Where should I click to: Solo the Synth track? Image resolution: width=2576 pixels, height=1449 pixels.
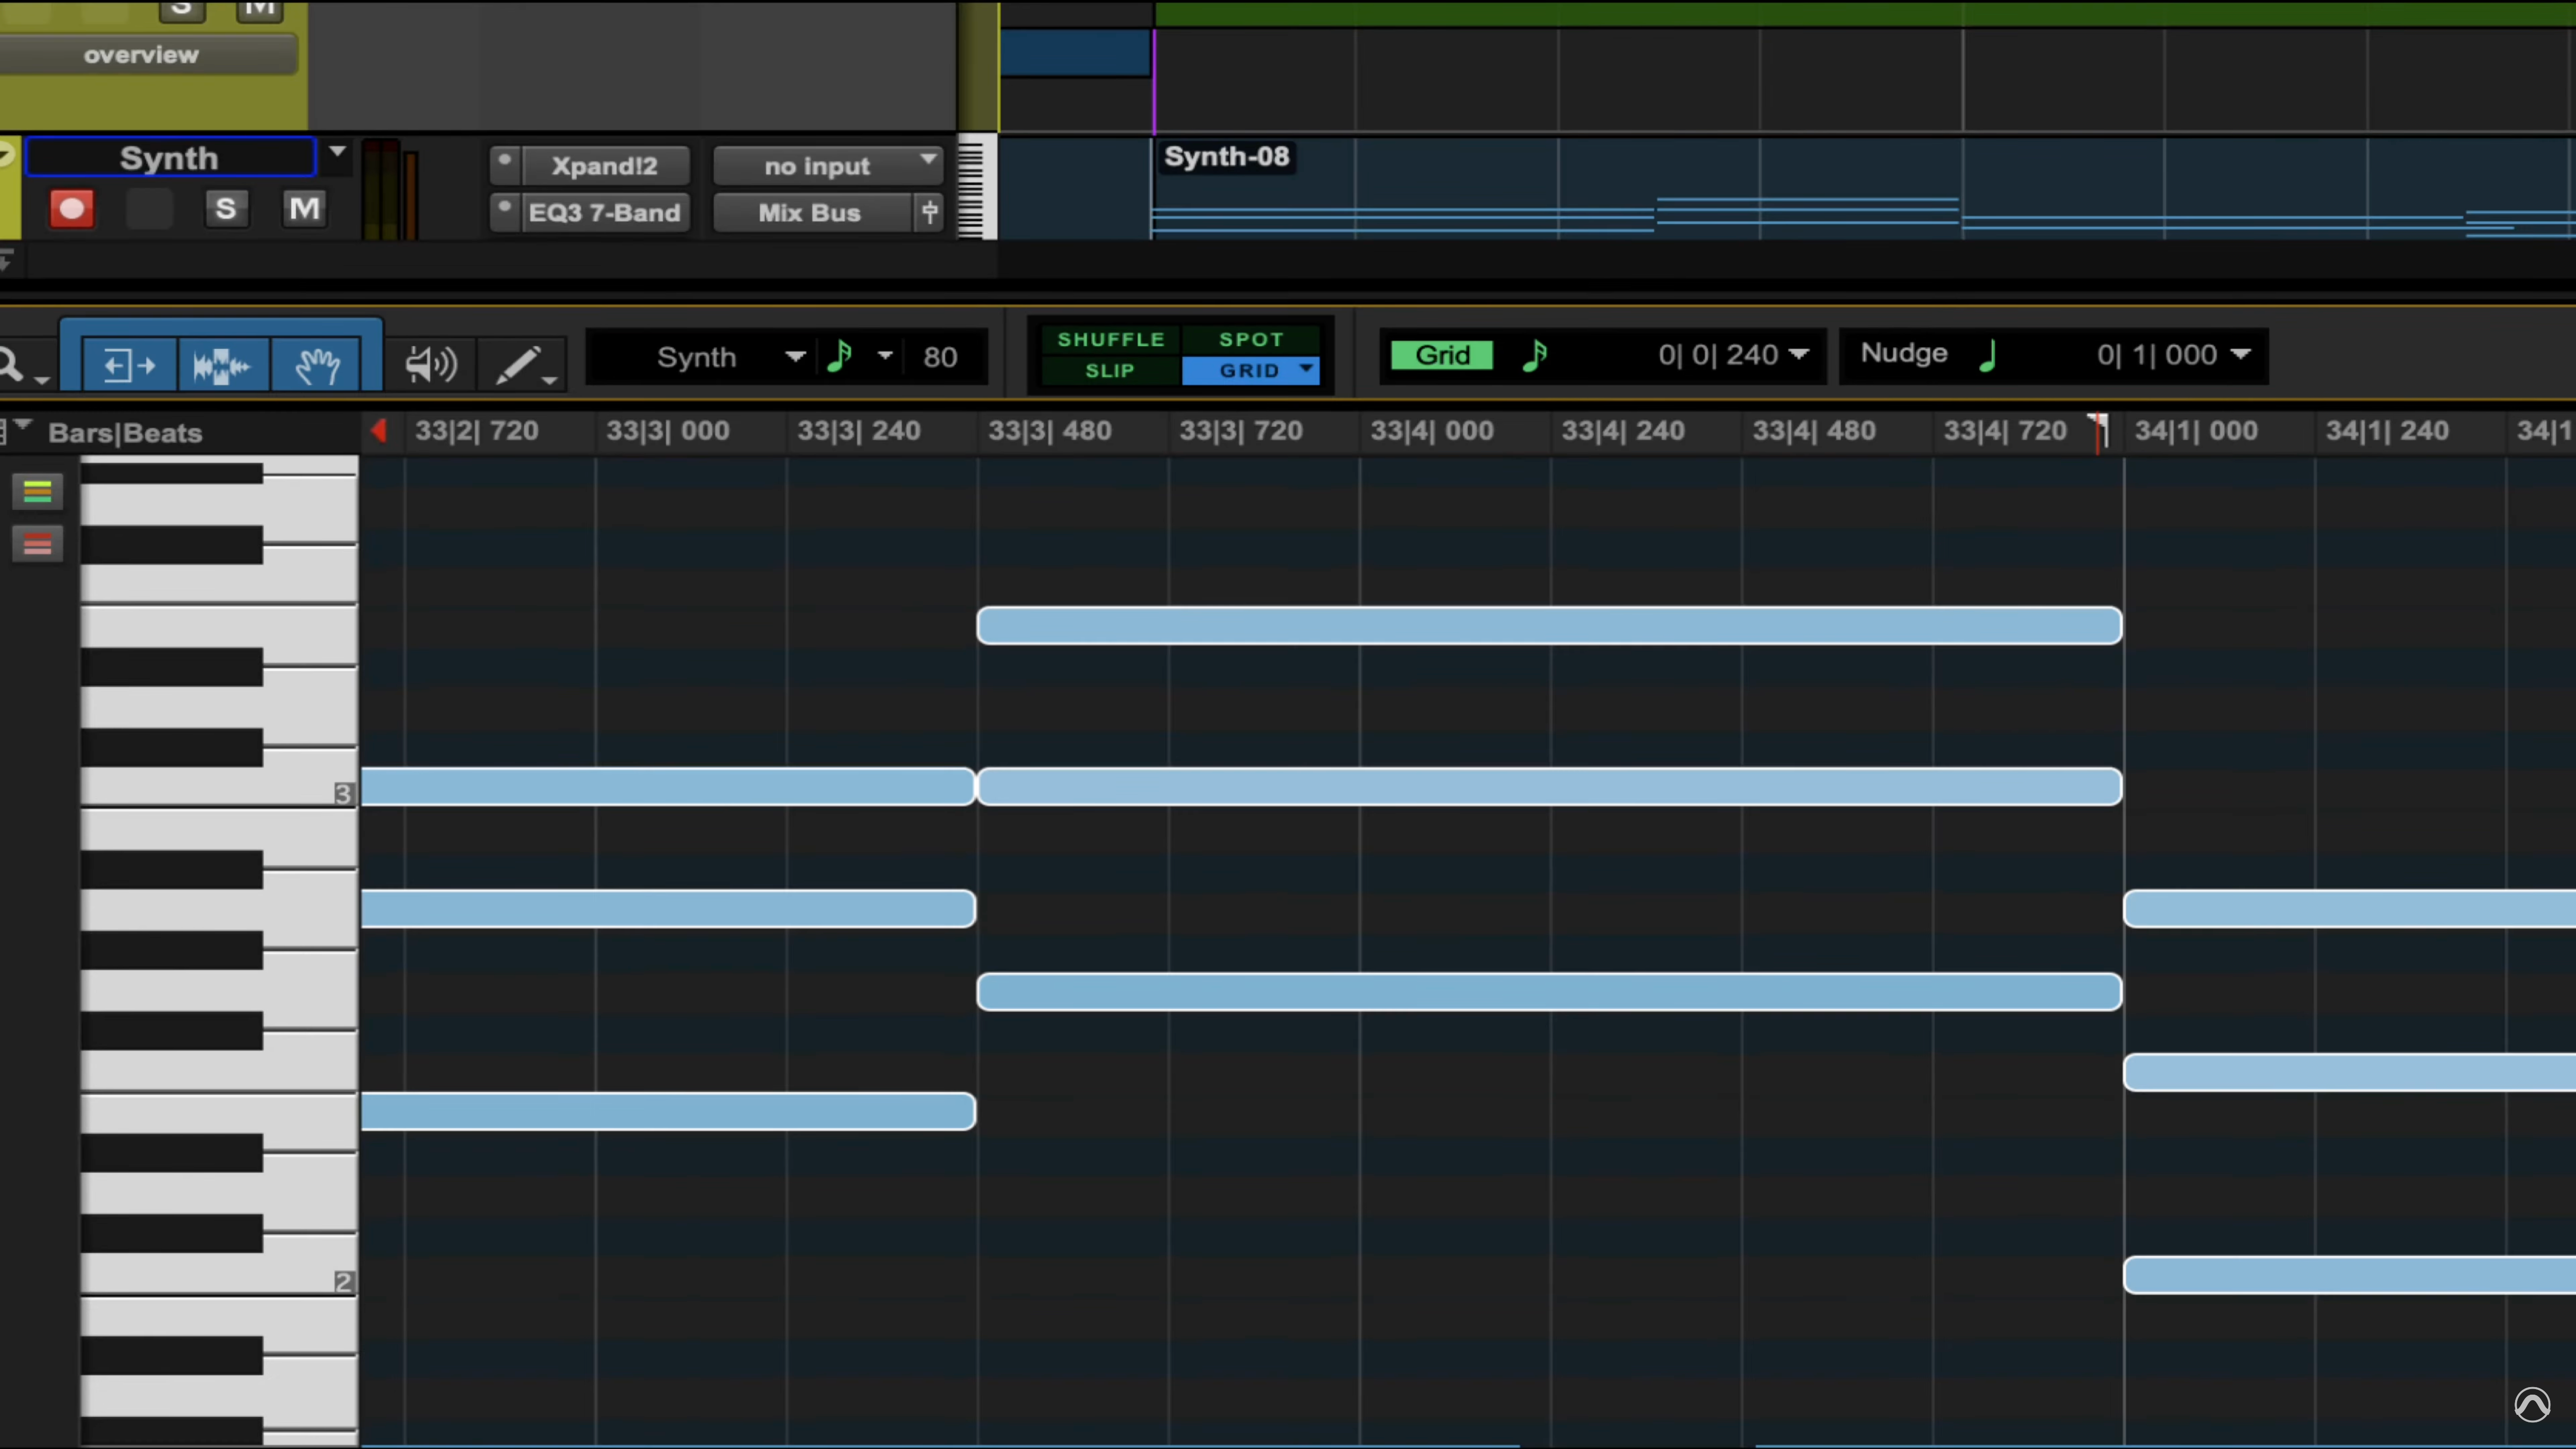226,209
